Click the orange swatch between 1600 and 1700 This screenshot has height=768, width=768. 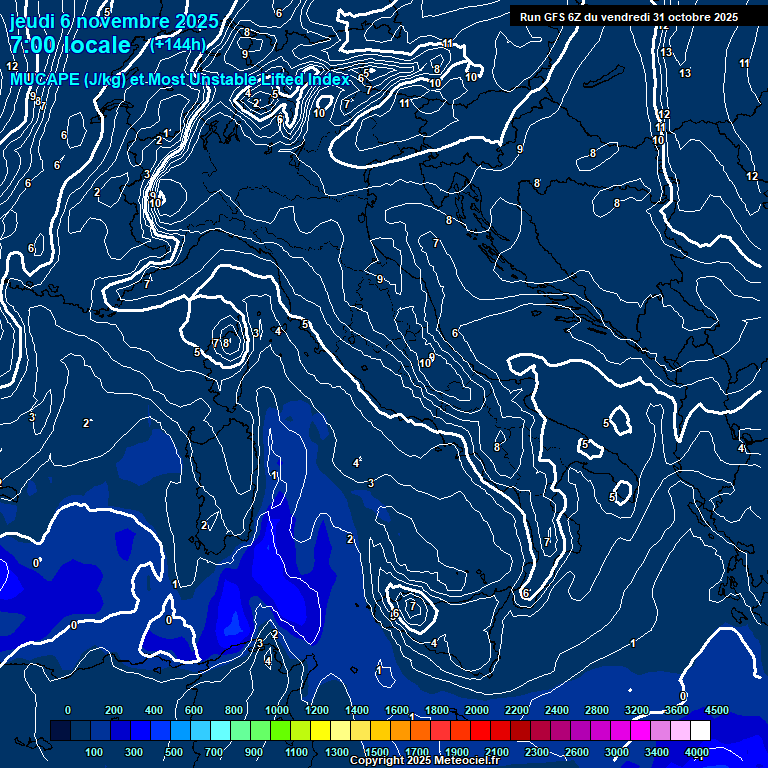click(x=400, y=730)
